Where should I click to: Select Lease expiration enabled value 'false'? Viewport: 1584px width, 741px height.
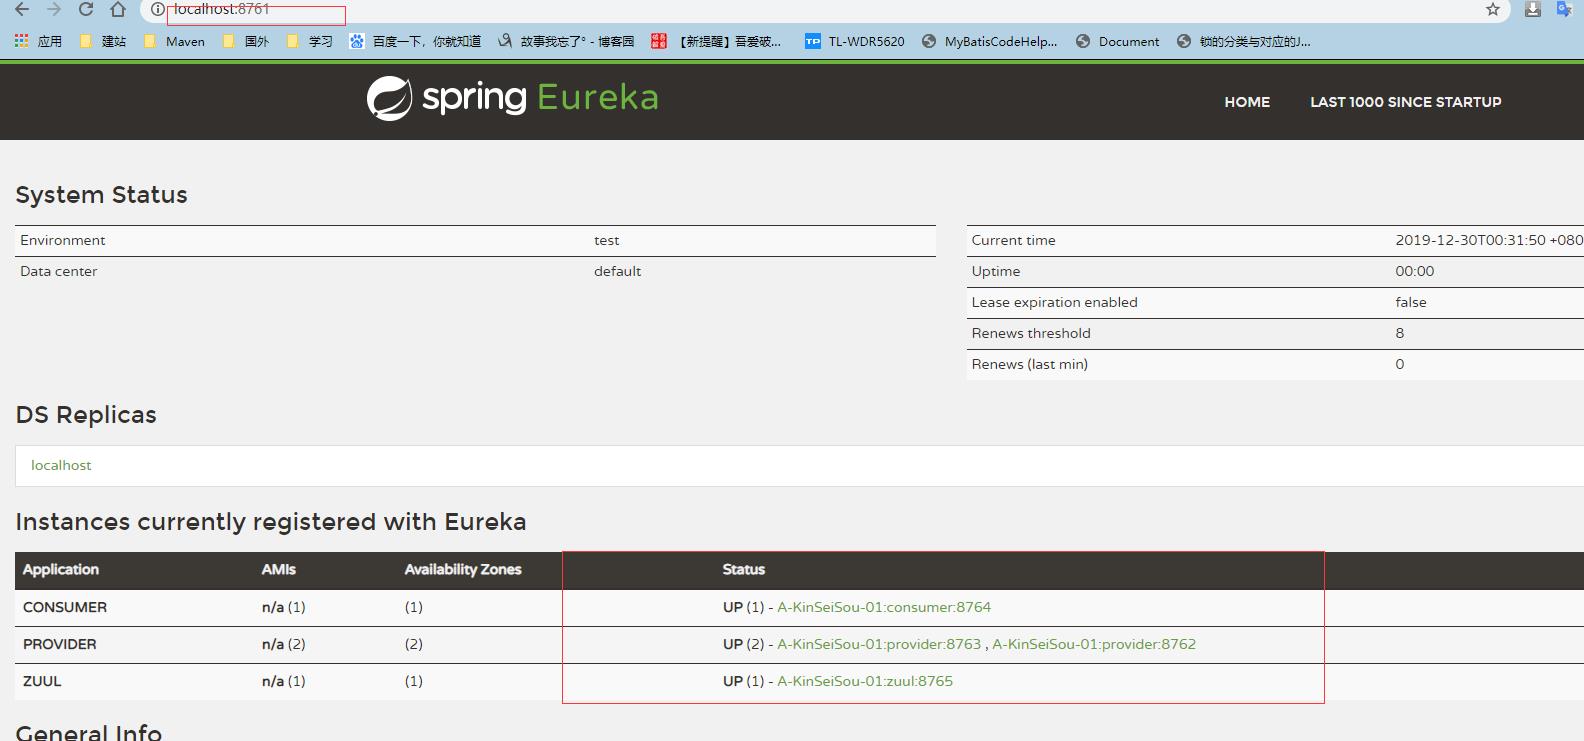[1411, 302]
